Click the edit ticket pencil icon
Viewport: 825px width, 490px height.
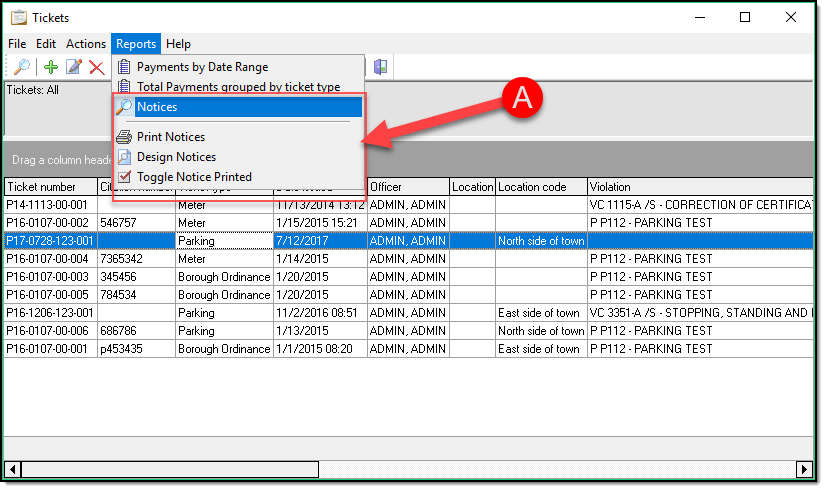(x=74, y=67)
